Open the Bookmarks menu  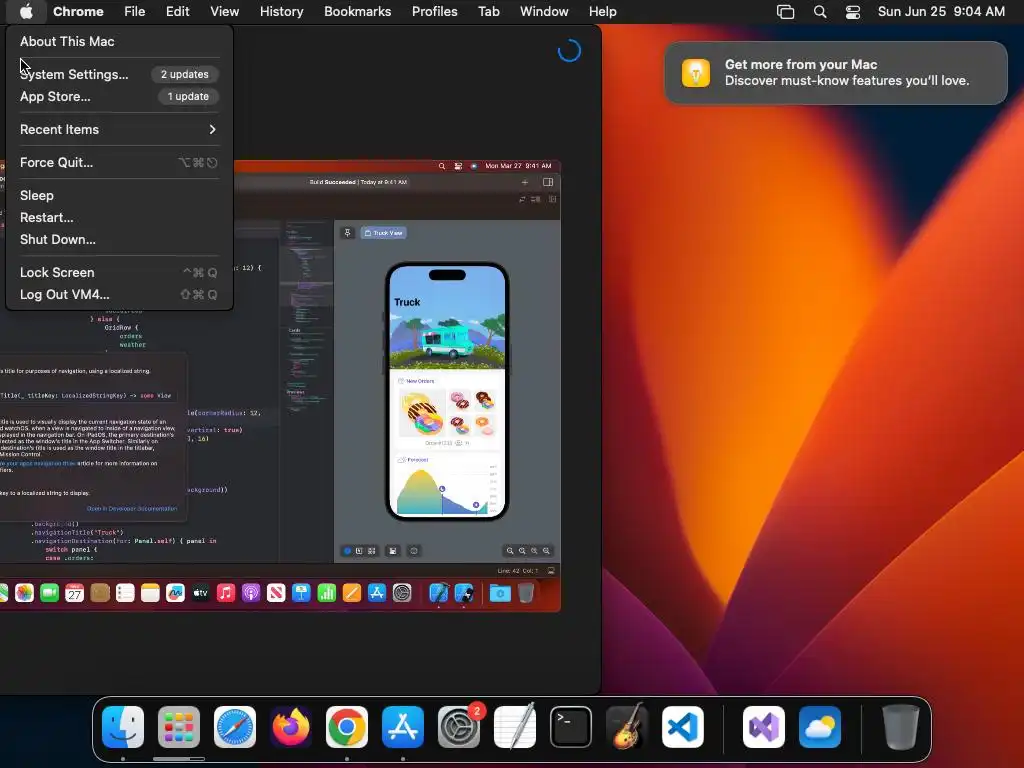pyautogui.click(x=358, y=12)
